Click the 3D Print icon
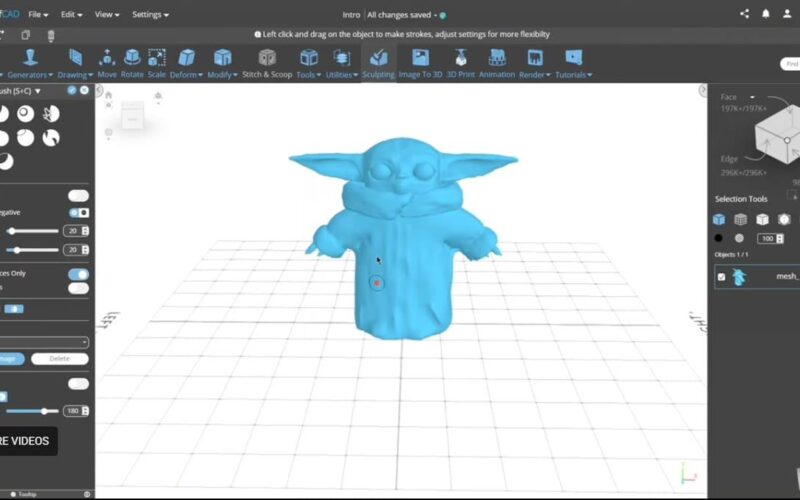Image resolution: width=800 pixels, height=500 pixels. click(x=461, y=63)
